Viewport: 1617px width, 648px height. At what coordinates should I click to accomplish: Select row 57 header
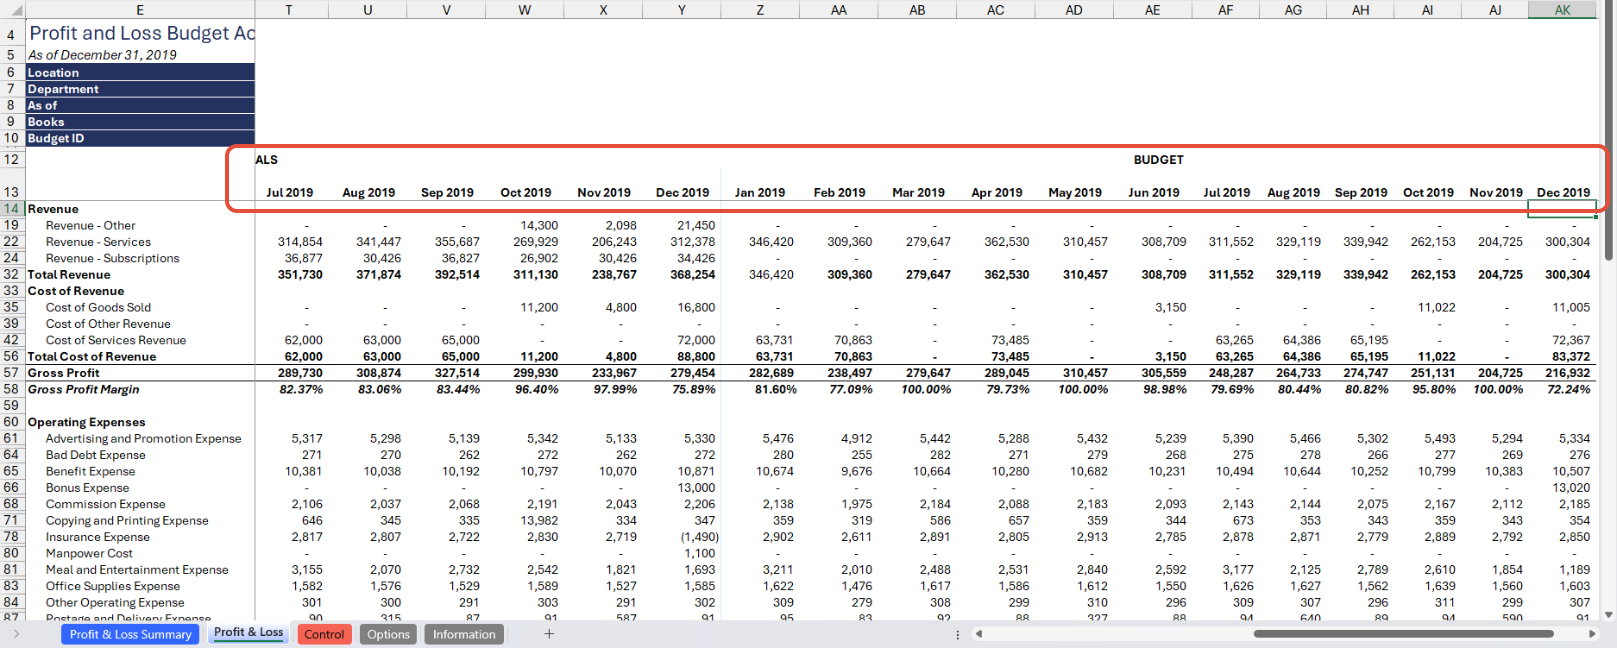[x=11, y=372]
